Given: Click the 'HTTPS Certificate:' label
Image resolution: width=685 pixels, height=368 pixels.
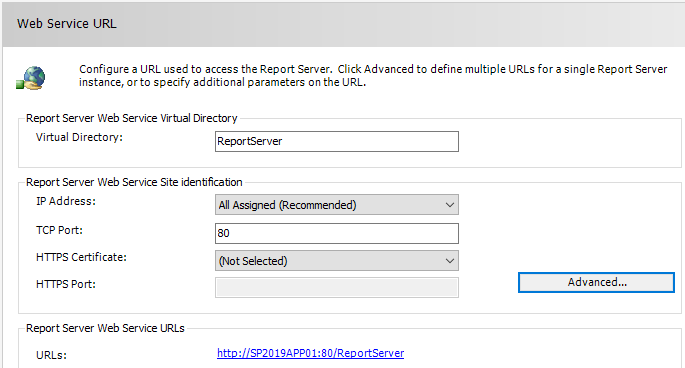Looking at the screenshot, I should tap(81, 257).
